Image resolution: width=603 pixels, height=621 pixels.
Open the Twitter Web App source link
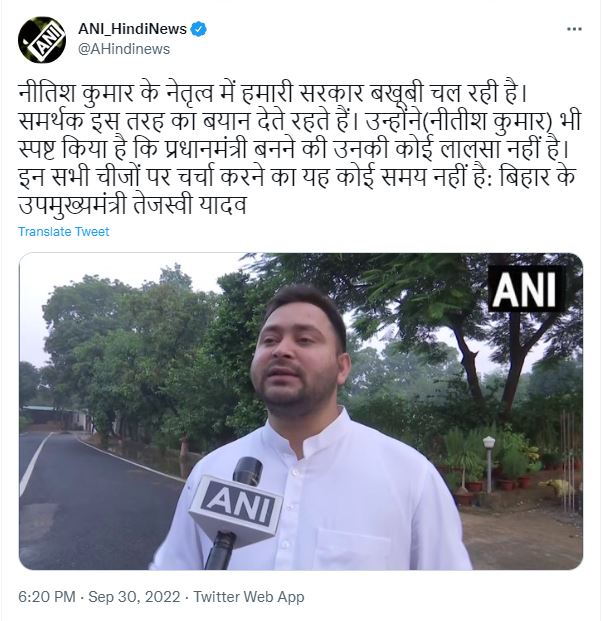[x=249, y=596]
